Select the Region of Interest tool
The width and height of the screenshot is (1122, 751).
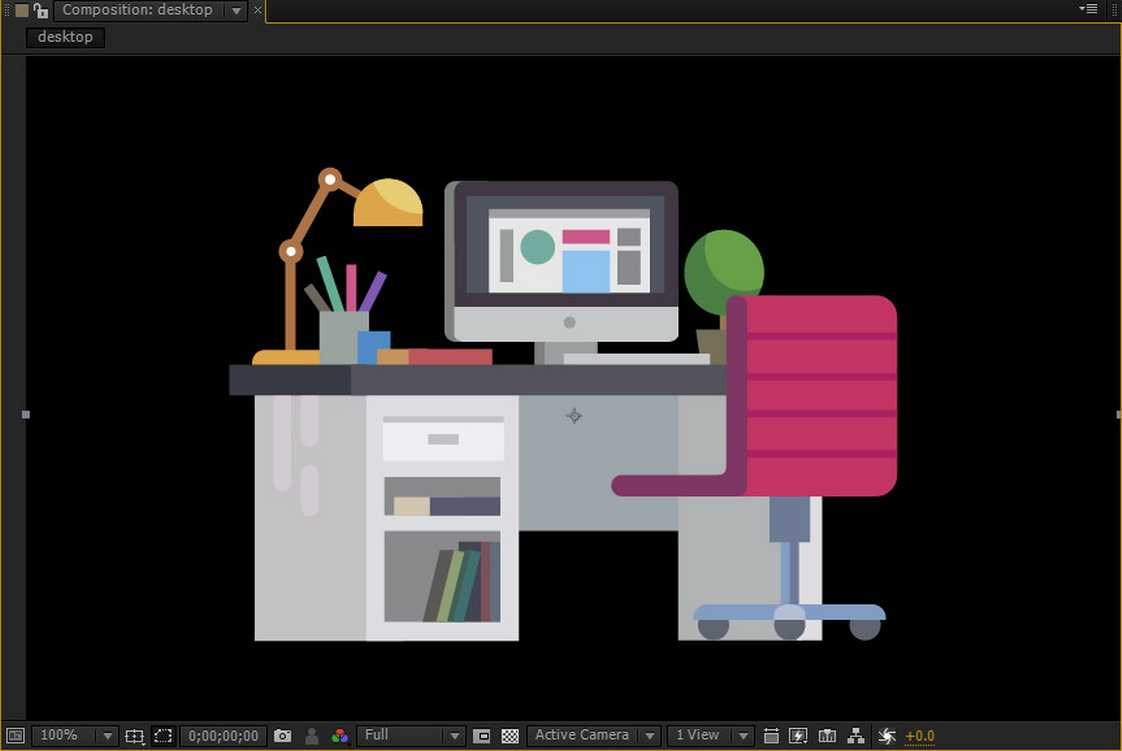(481, 735)
